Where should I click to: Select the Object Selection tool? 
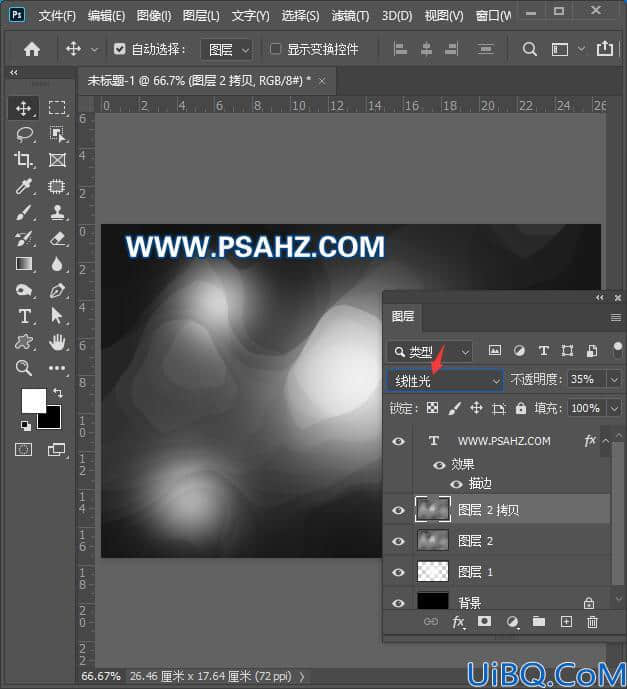coord(57,134)
